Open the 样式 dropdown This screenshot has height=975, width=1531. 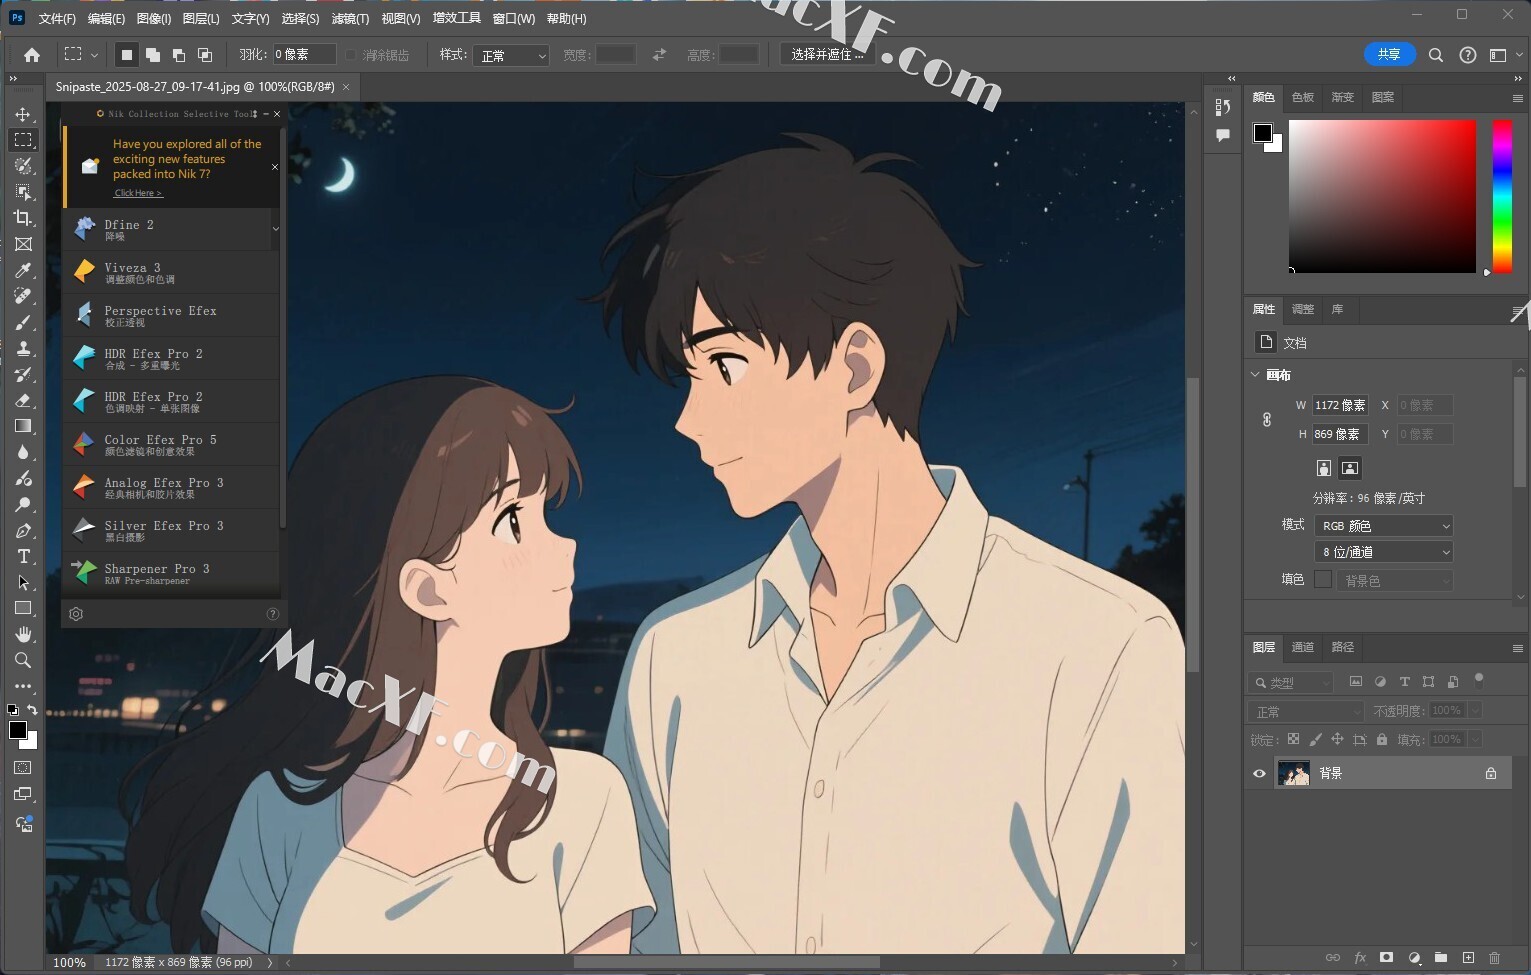click(x=512, y=55)
